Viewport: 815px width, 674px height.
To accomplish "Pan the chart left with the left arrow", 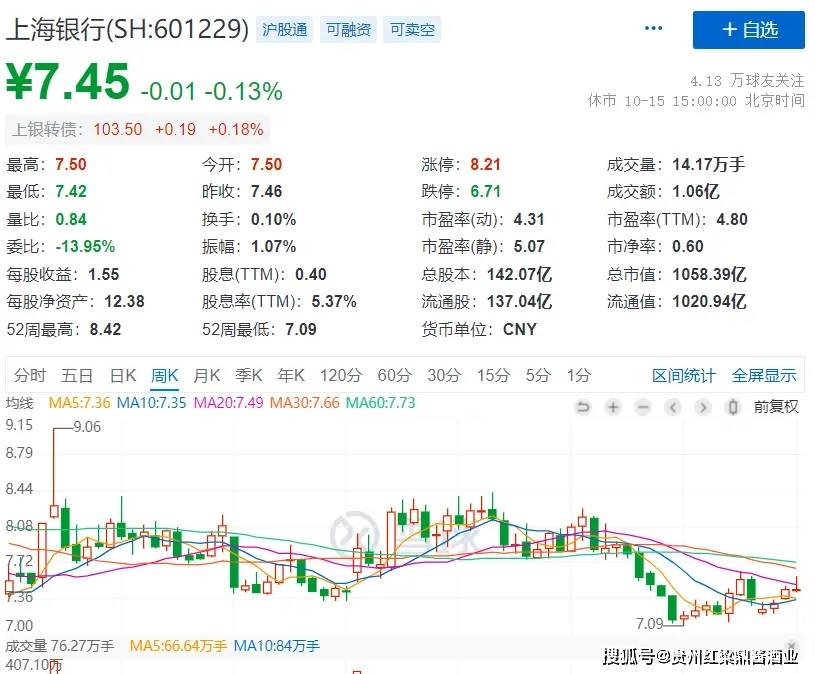I will [672, 407].
